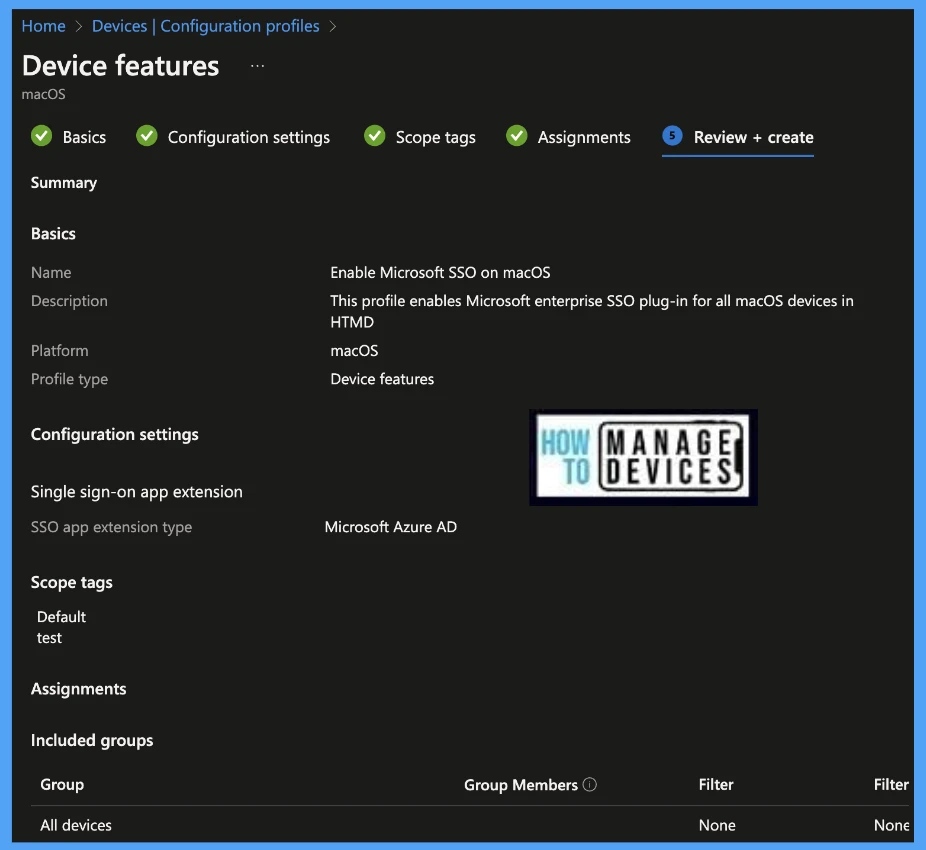Click the macOS subtitle under Device features

pos(43,95)
